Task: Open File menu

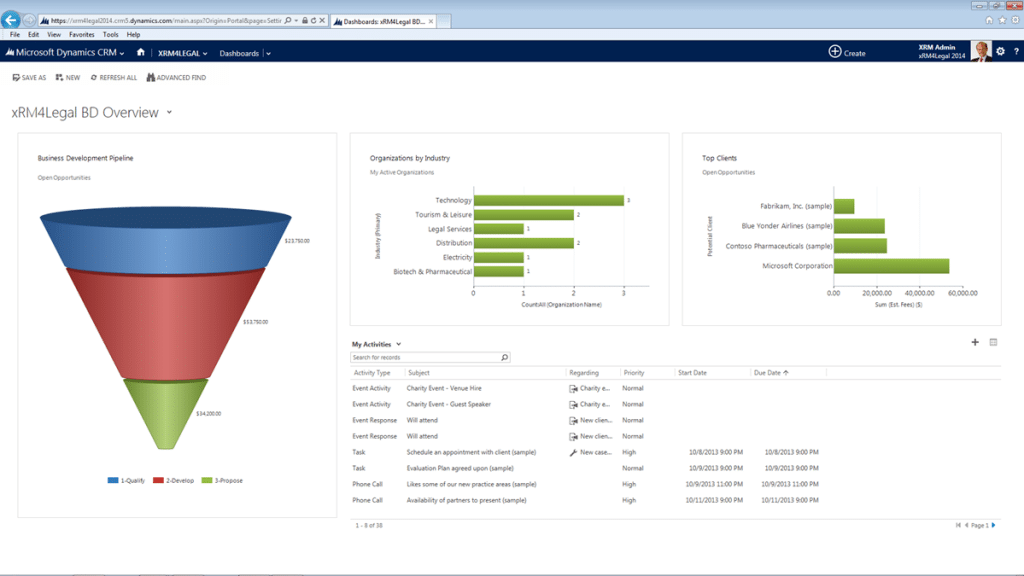Action: (14, 35)
